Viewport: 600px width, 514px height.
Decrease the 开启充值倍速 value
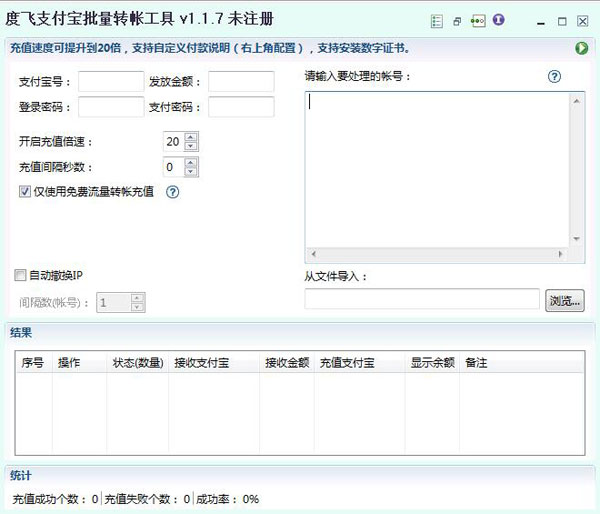pos(191,146)
